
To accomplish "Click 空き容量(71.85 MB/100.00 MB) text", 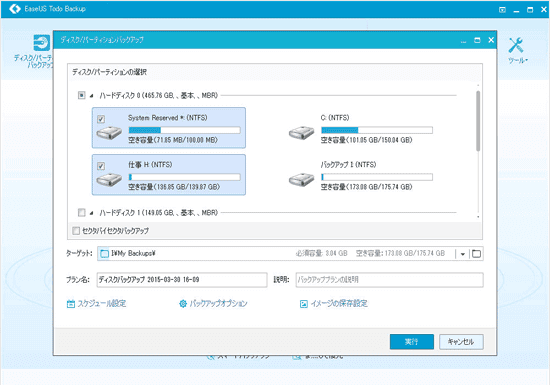I will (173, 140).
